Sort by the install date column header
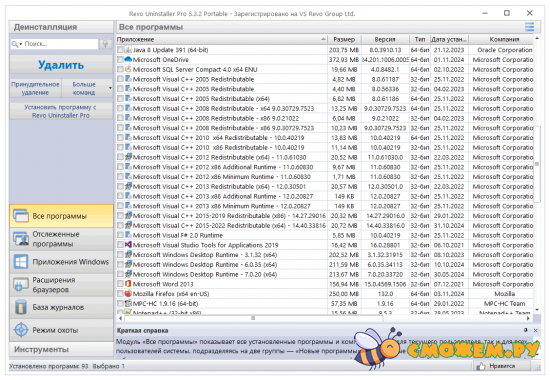Image resolution: width=550 pixels, height=380 pixels. point(449,39)
